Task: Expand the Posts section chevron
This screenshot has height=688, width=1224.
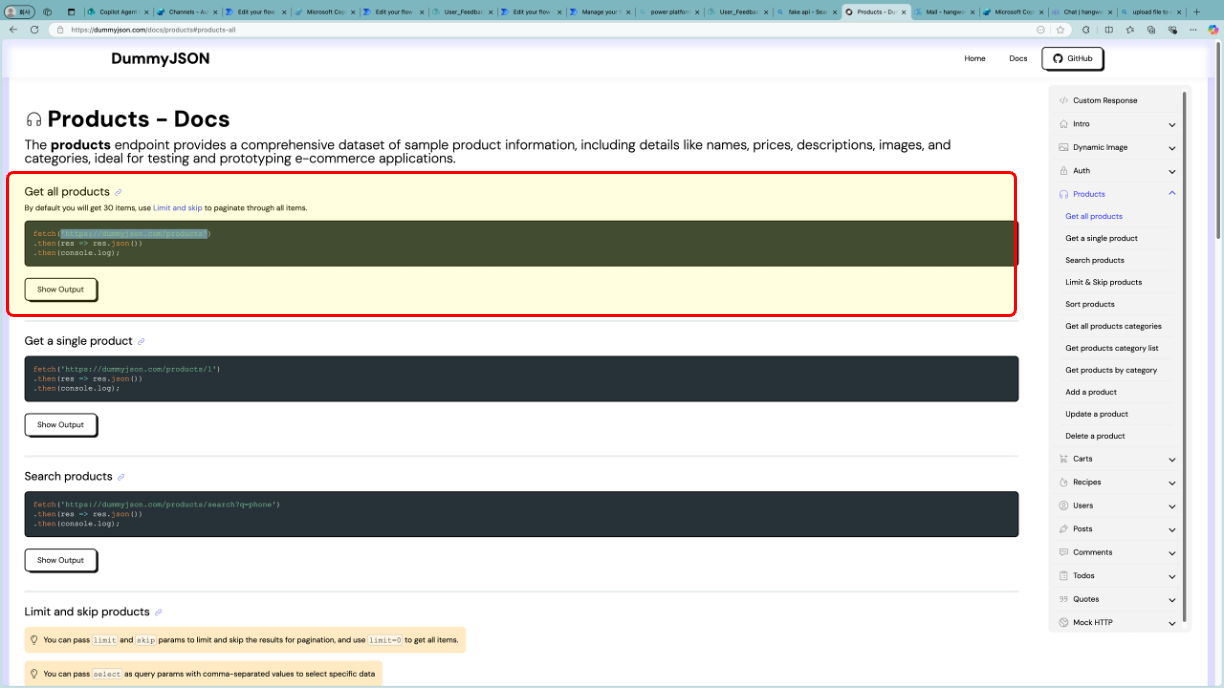Action: [x=1172, y=530]
